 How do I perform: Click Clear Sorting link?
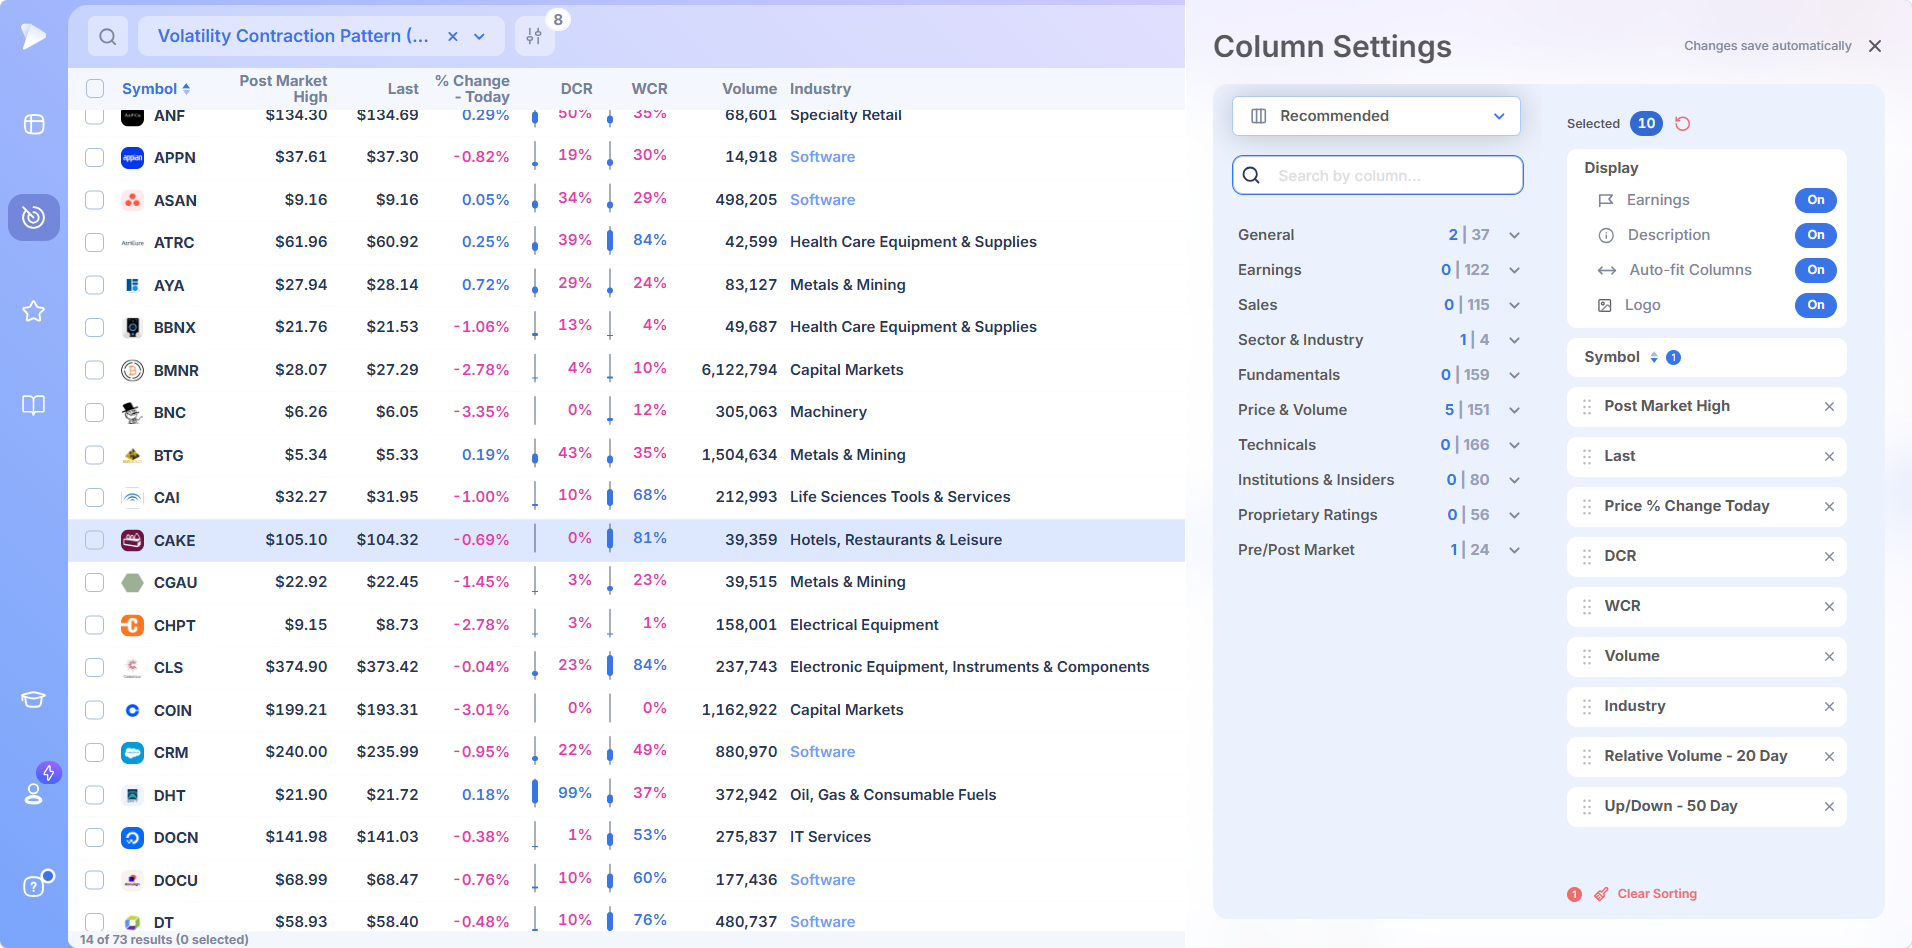[x=1657, y=894]
